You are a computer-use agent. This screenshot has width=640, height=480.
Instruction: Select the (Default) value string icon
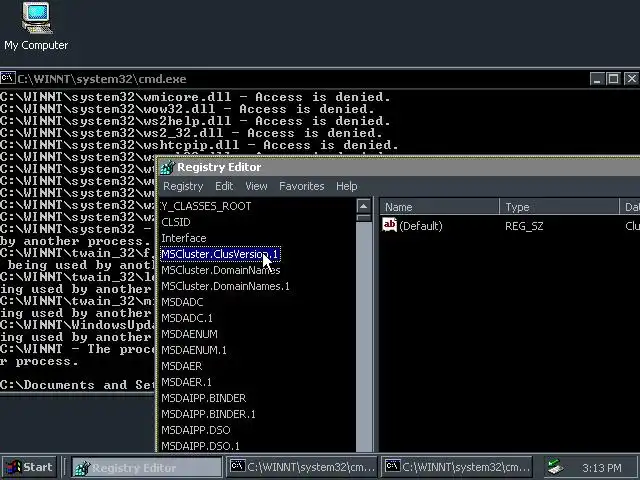pos(389,225)
